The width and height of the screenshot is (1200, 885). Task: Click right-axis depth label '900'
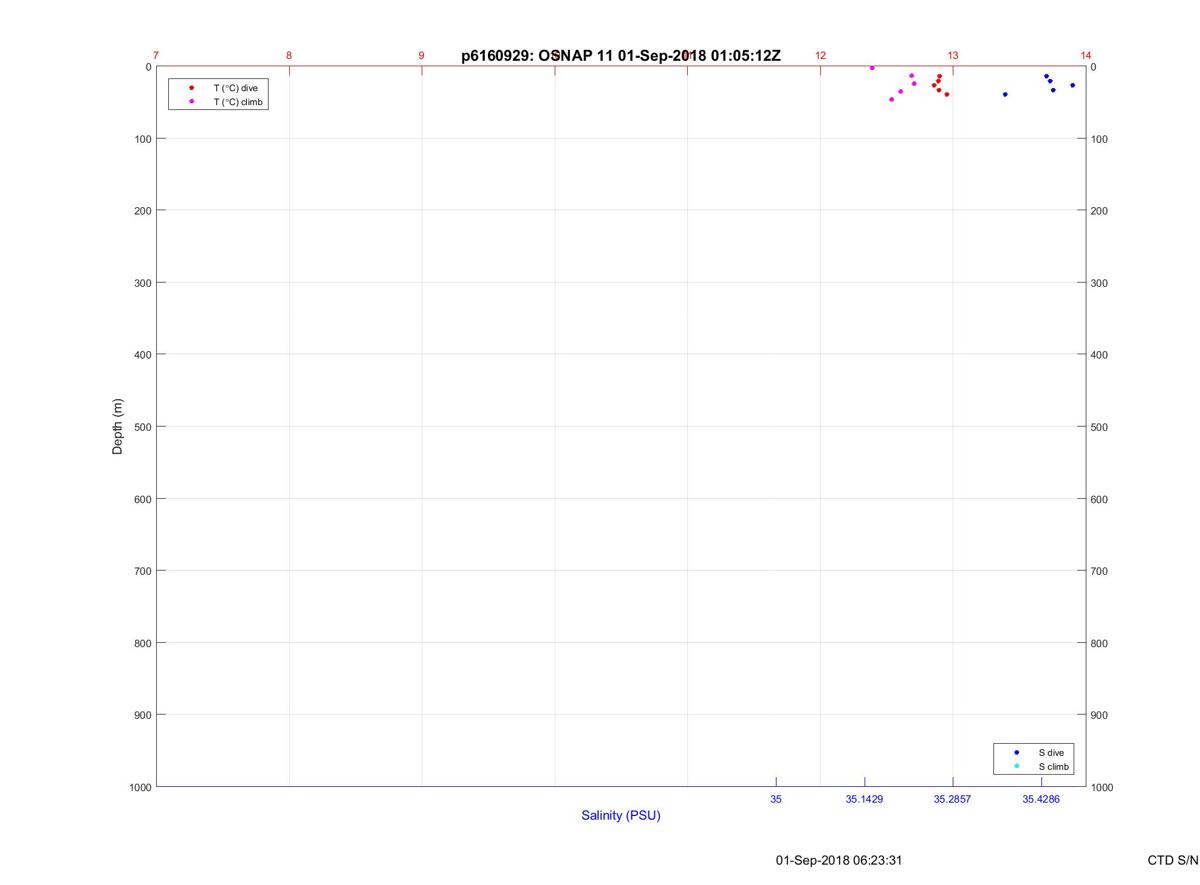(x=1100, y=715)
